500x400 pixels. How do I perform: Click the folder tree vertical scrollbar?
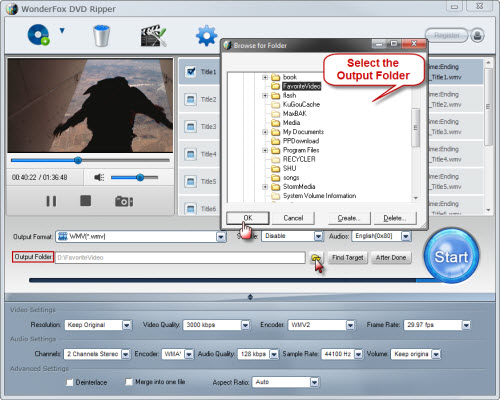[x=415, y=127]
